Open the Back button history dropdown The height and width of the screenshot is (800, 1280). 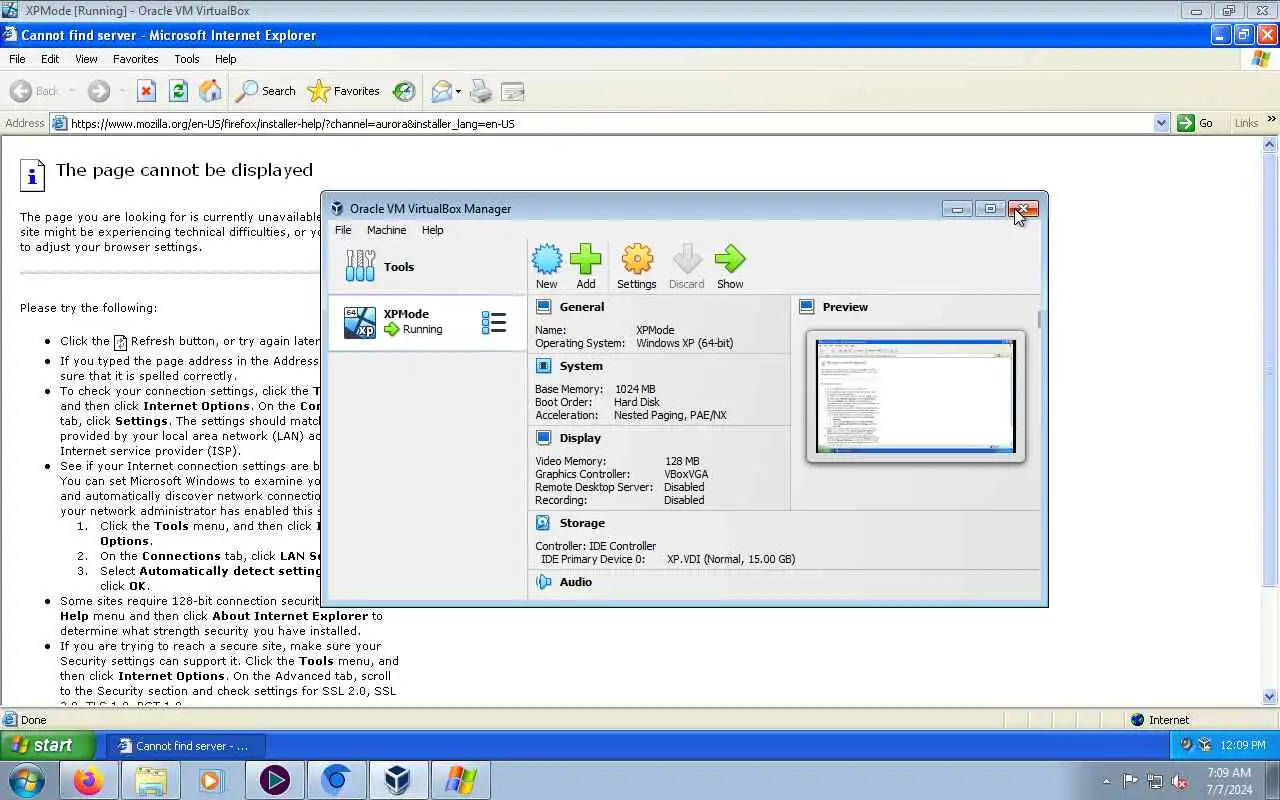tap(72, 92)
